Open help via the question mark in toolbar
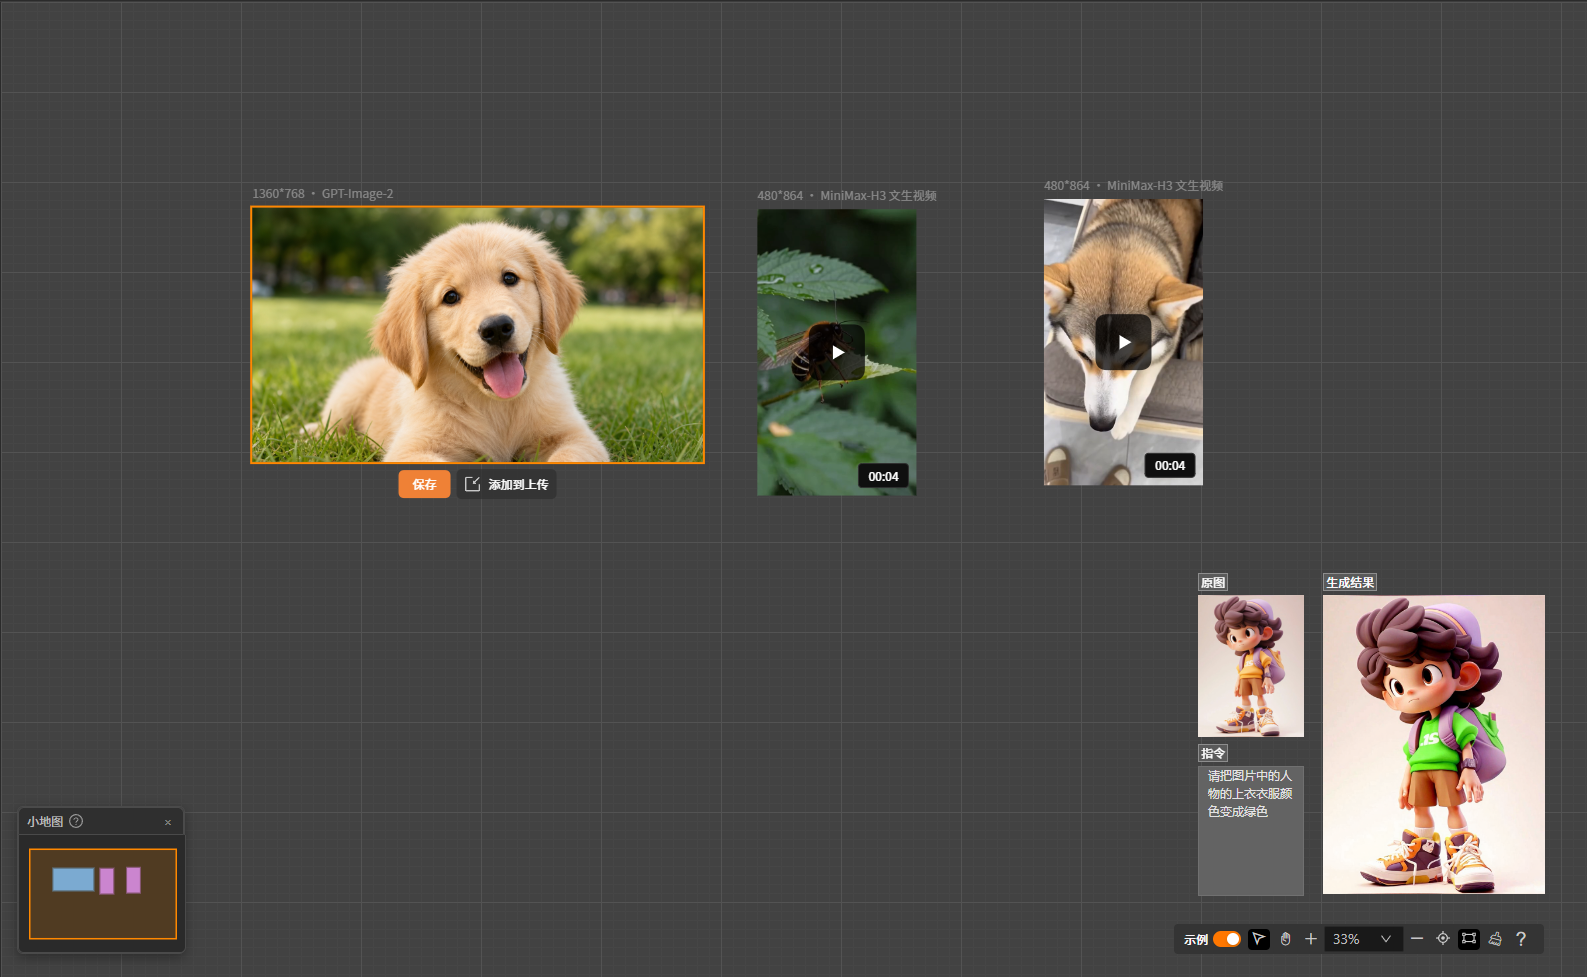This screenshot has height=977, width=1587. [x=1521, y=939]
